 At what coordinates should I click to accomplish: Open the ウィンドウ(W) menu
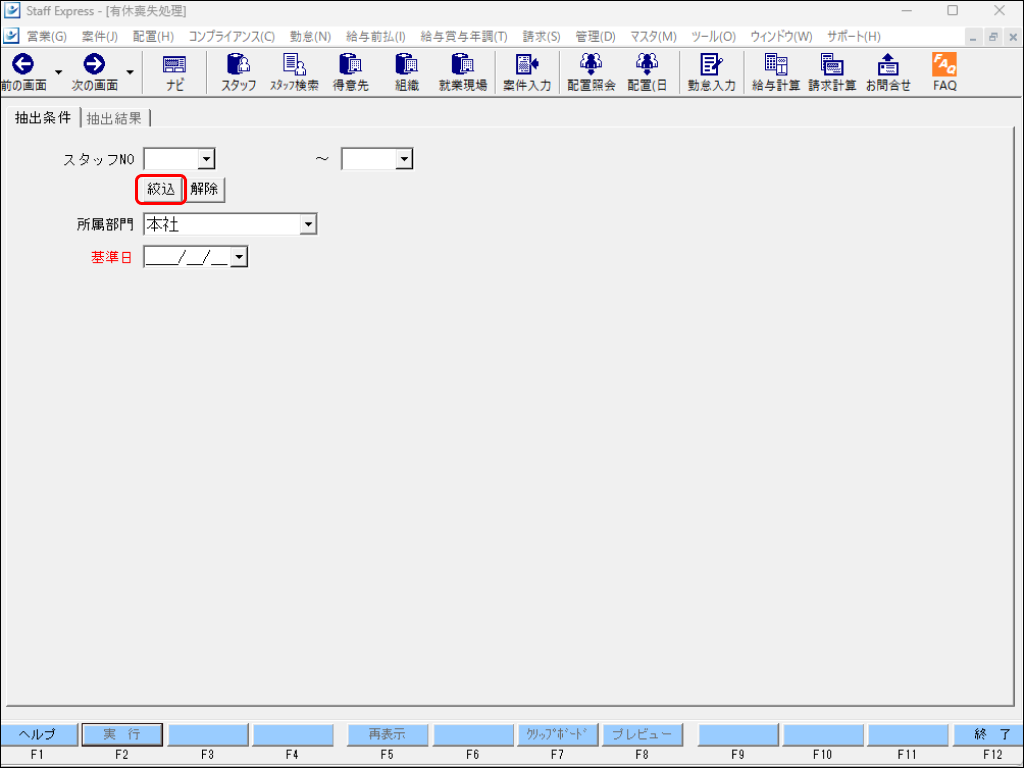pos(781,37)
